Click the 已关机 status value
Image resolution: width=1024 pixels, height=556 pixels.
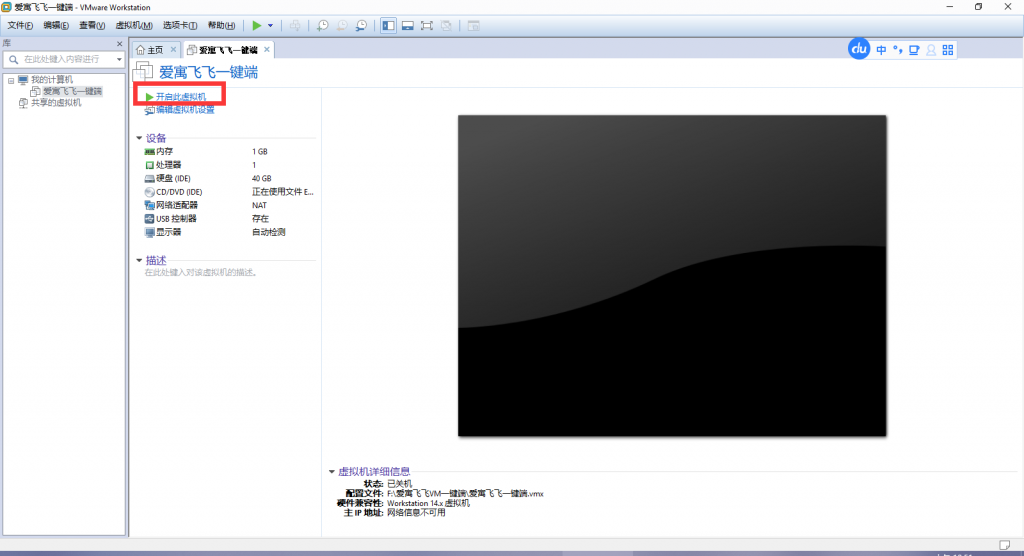click(400, 484)
